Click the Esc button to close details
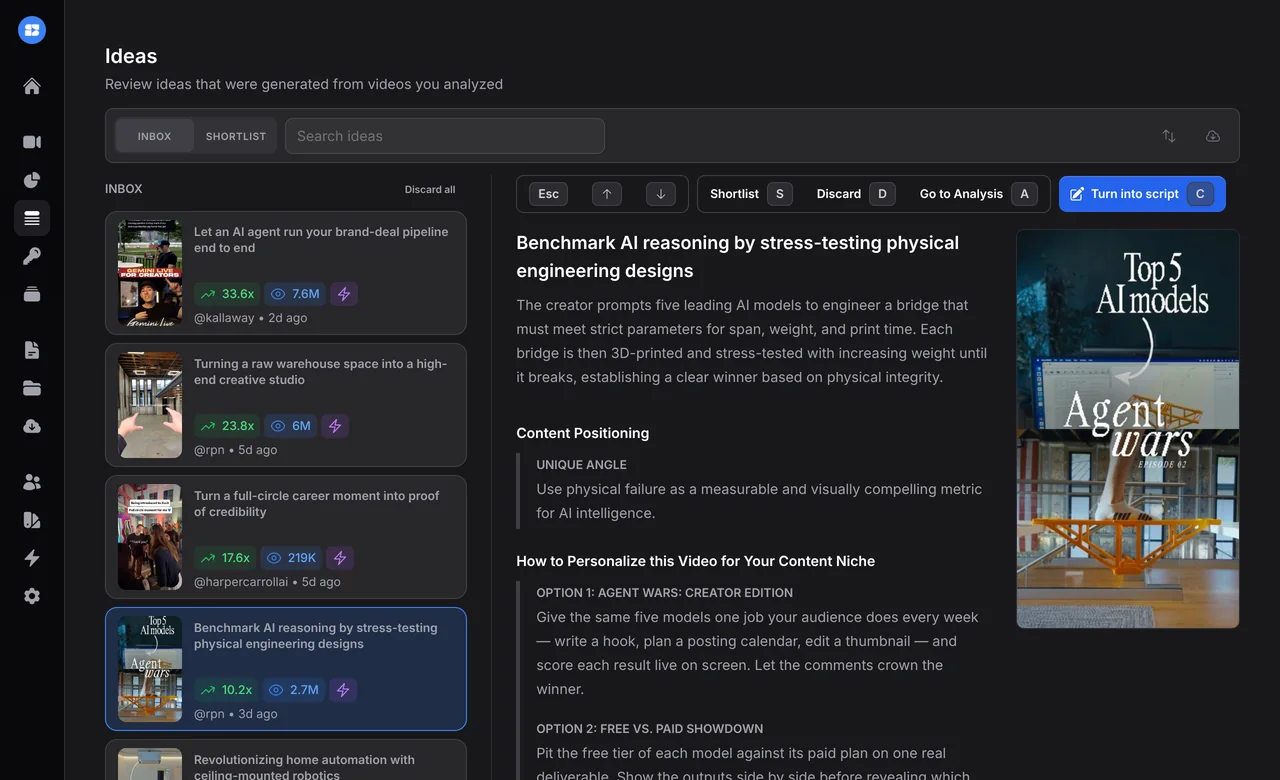The image size is (1280, 780). [549, 194]
